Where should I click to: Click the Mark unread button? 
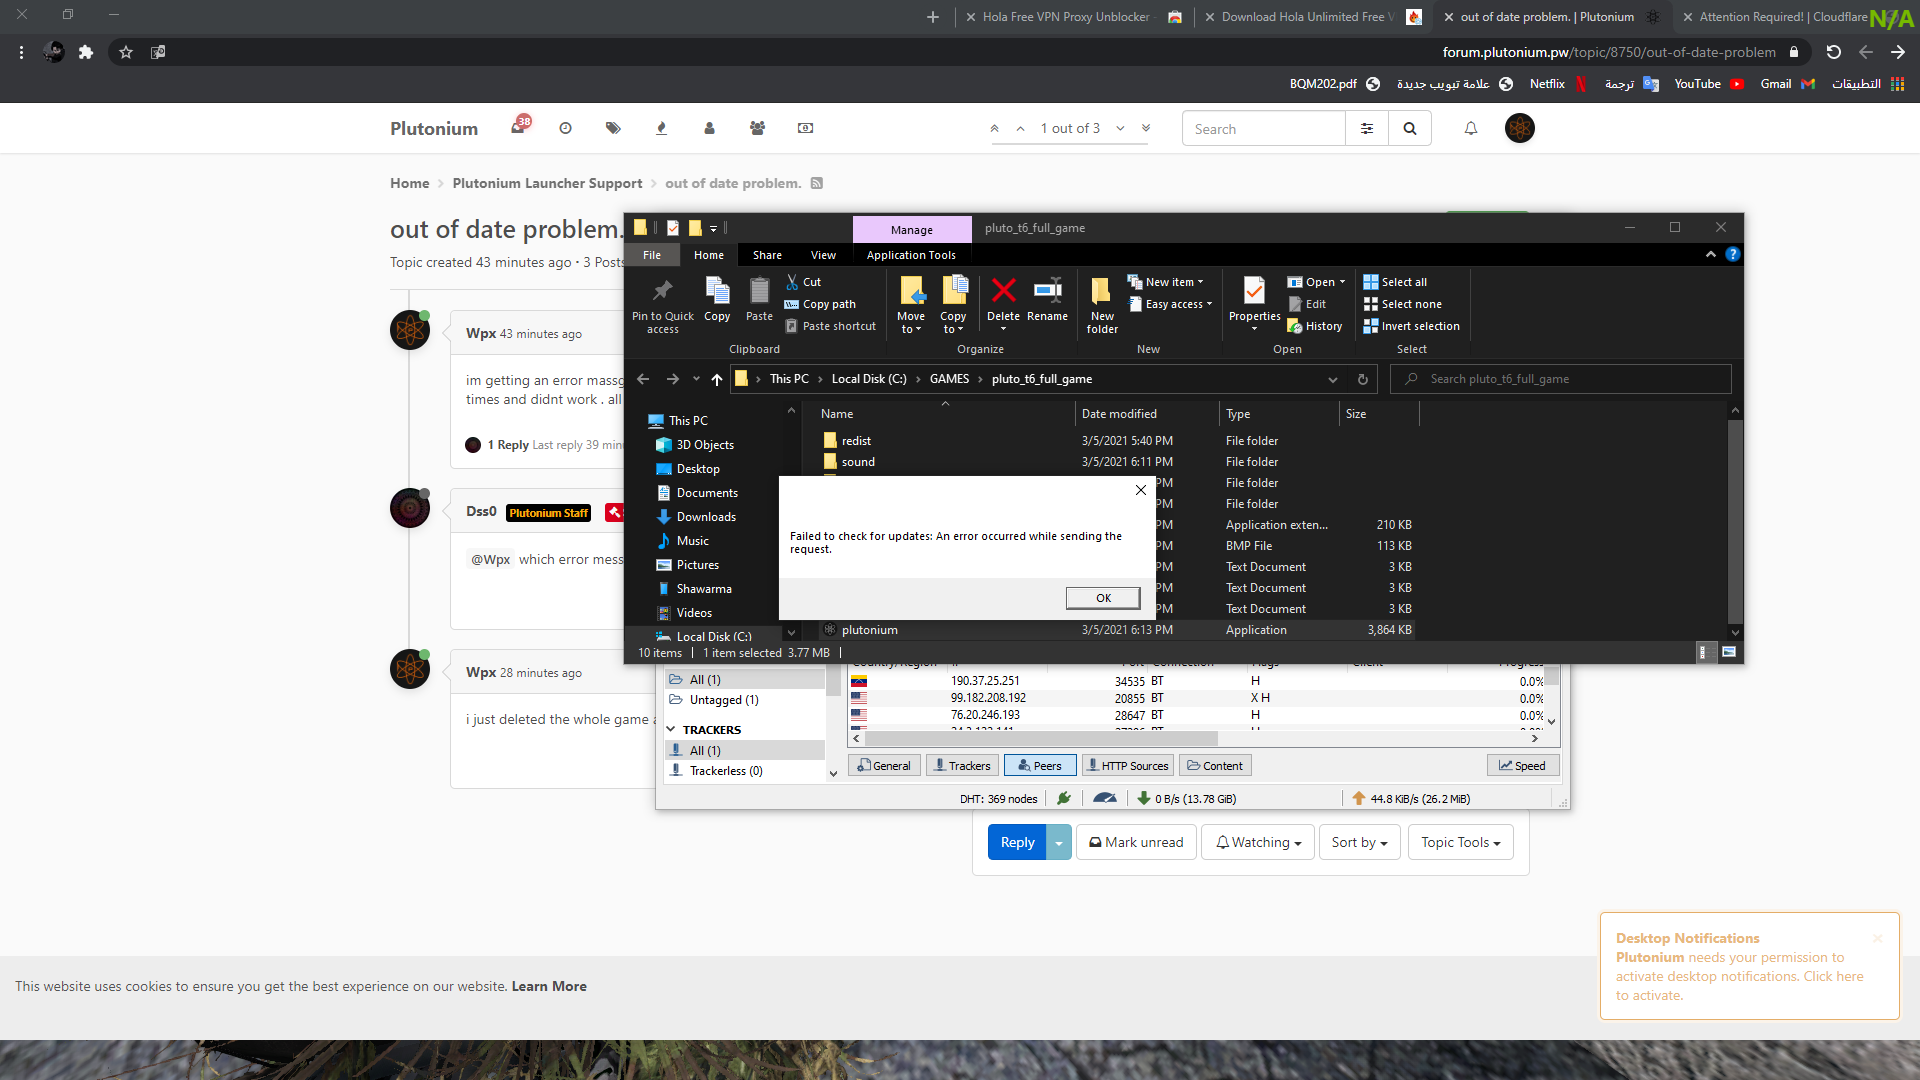pyautogui.click(x=1136, y=842)
